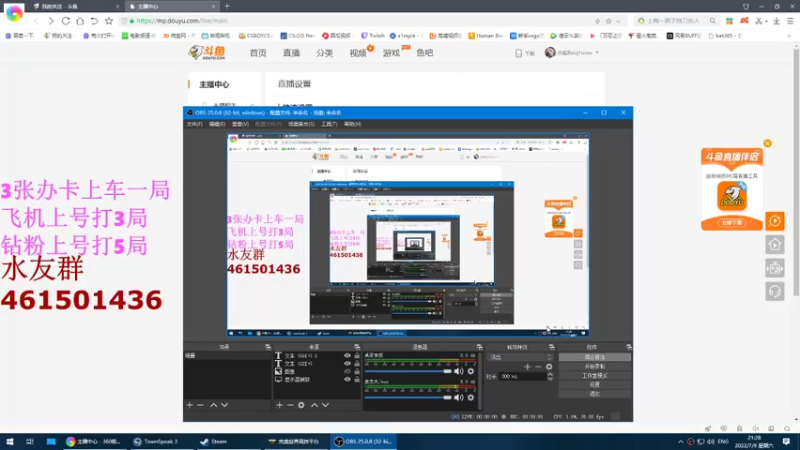Toggle visibility of the display capture source
Screen dimensions: 800x450
tap(347, 380)
